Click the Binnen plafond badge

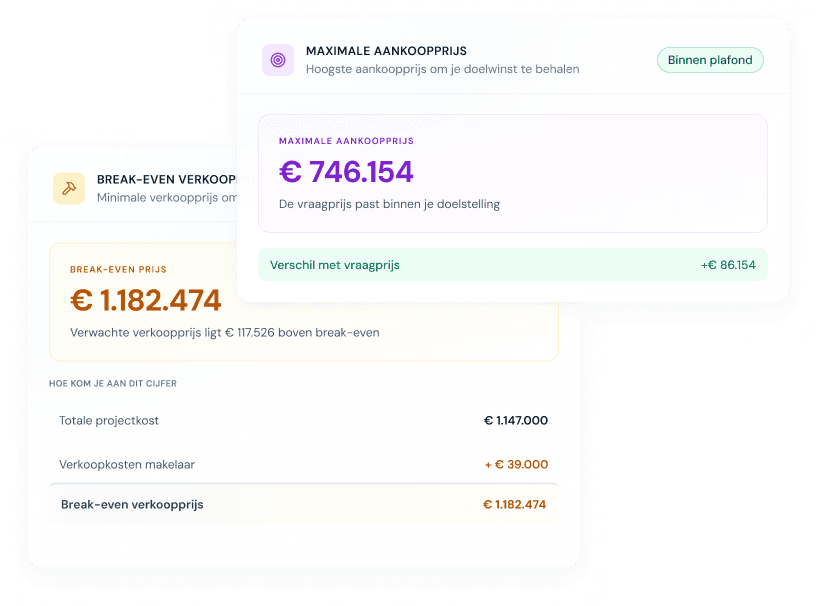710,60
